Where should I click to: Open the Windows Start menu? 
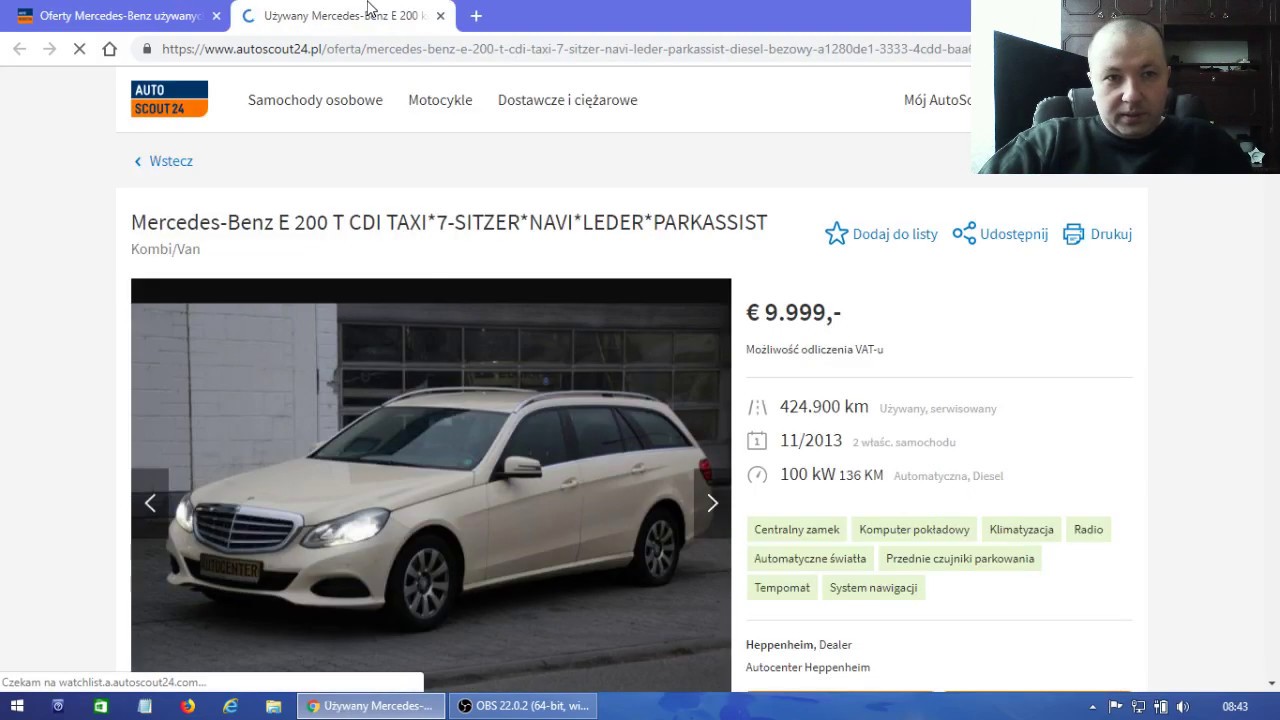click(17, 706)
